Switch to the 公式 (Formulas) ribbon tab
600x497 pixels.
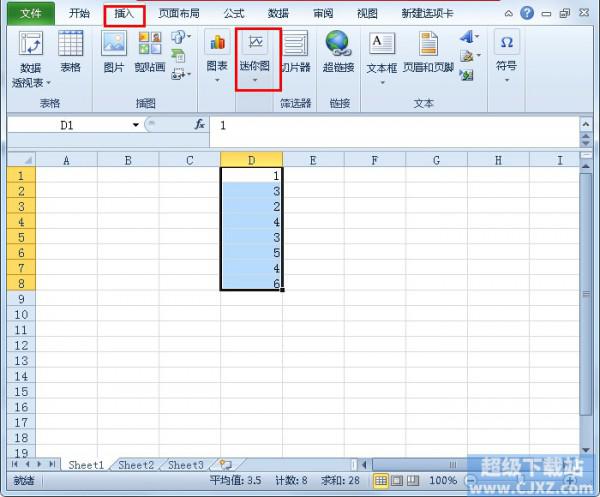[x=233, y=14]
